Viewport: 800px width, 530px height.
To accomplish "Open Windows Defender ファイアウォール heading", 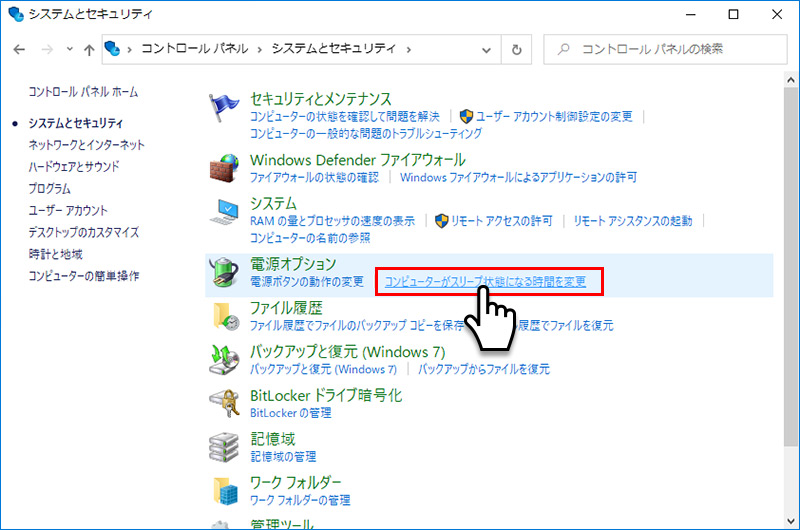I will 358,160.
